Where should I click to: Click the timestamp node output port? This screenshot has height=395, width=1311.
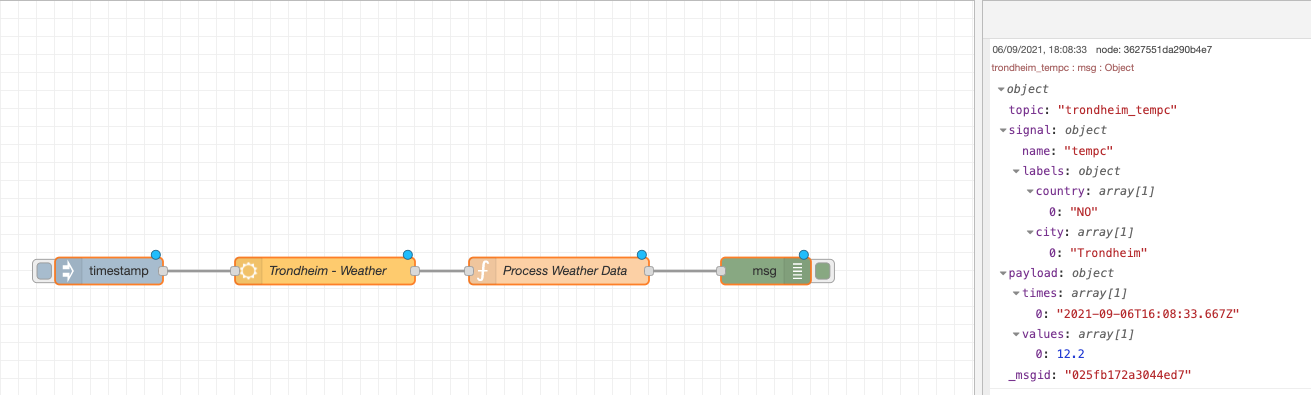(x=163, y=271)
